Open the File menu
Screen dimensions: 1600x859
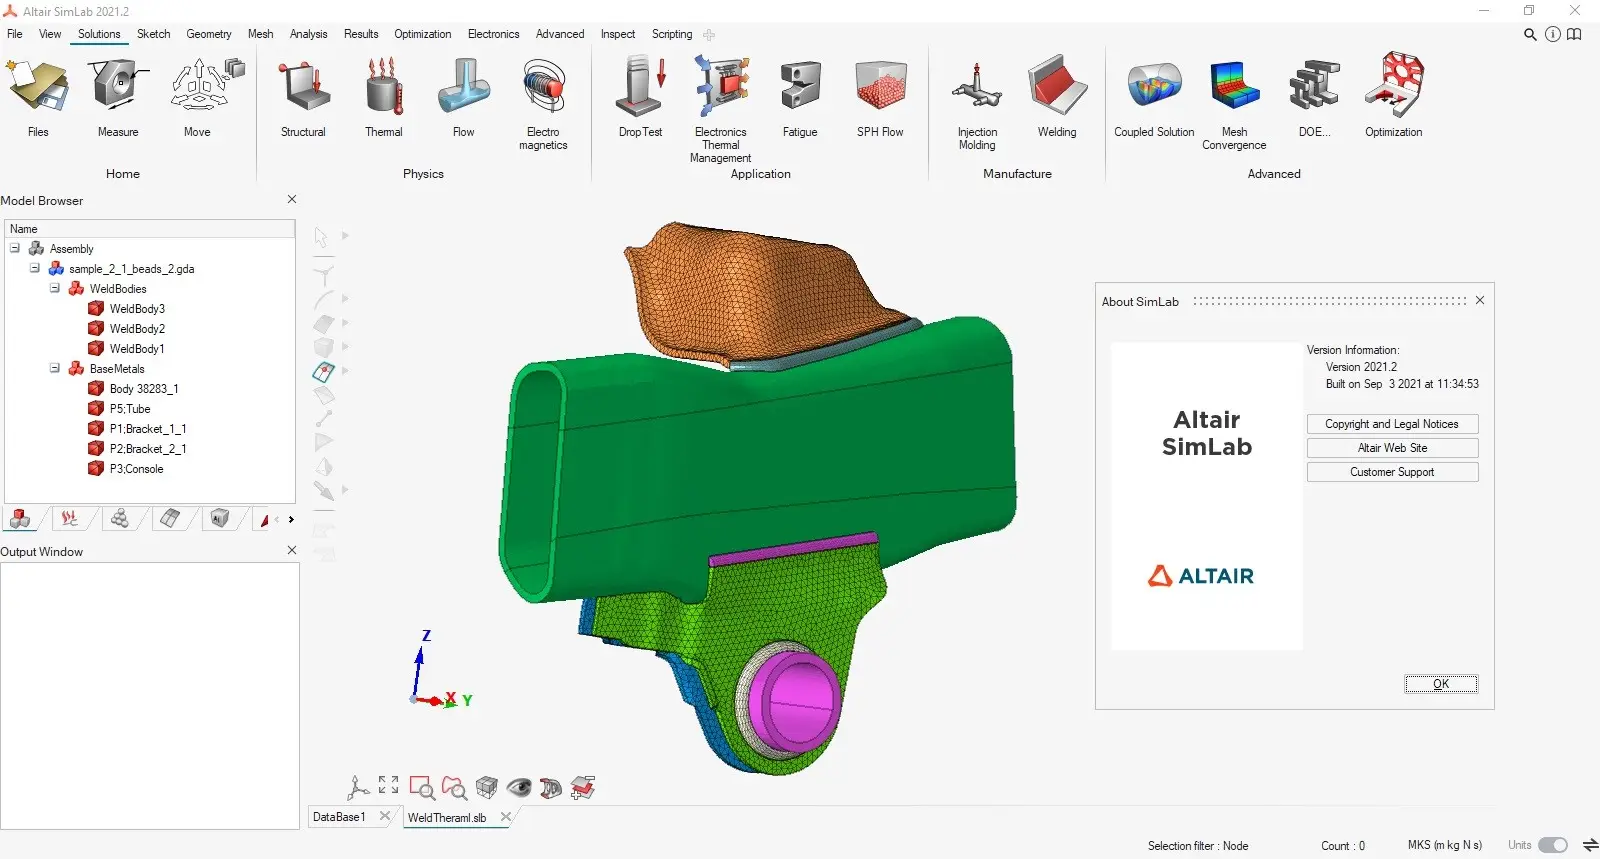(15, 34)
